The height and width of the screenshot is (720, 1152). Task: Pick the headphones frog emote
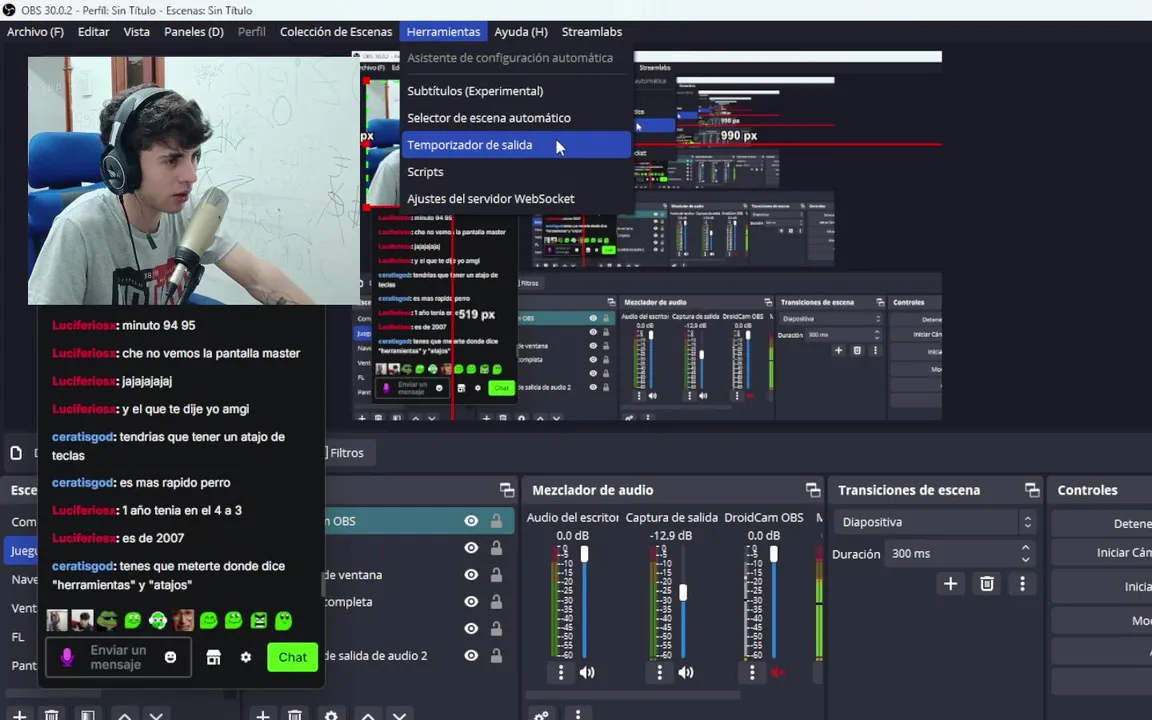[157, 620]
